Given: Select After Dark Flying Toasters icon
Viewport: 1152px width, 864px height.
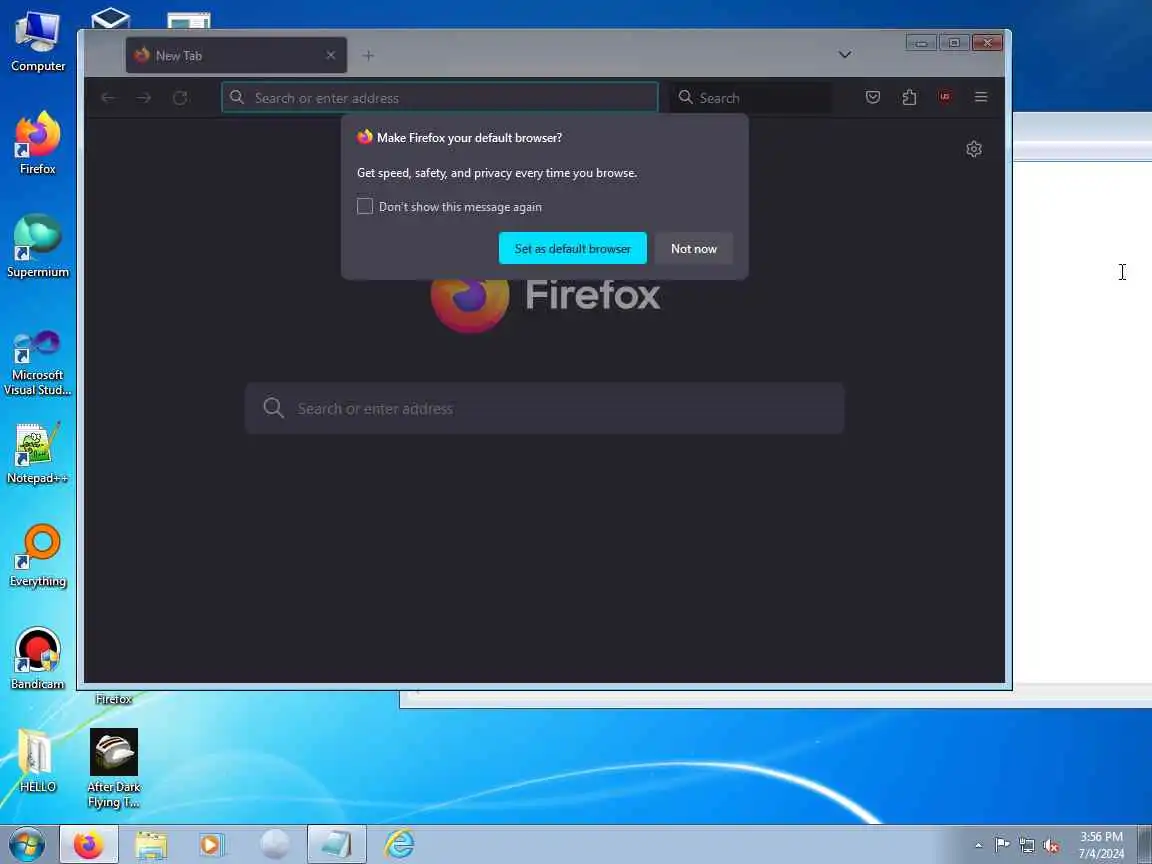Looking at the screenshot, I should pyautogui.click(x=114, y=768).
